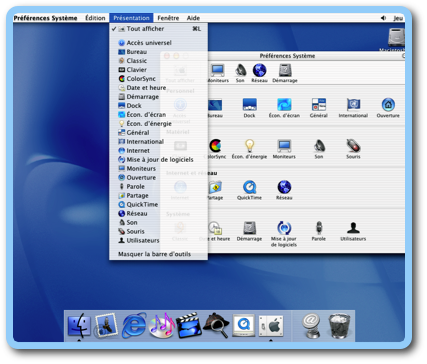Select Date et heure from the menu

158,88
